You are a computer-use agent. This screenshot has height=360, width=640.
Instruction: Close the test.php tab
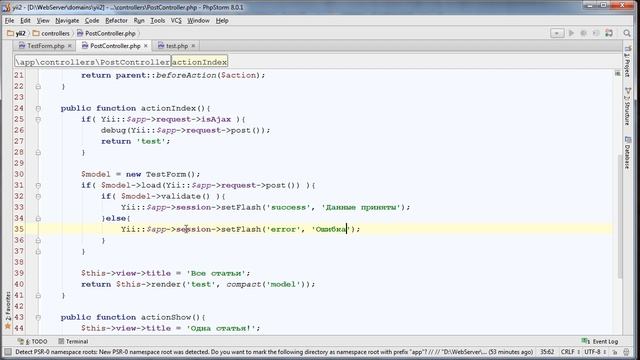coord(193,46)
